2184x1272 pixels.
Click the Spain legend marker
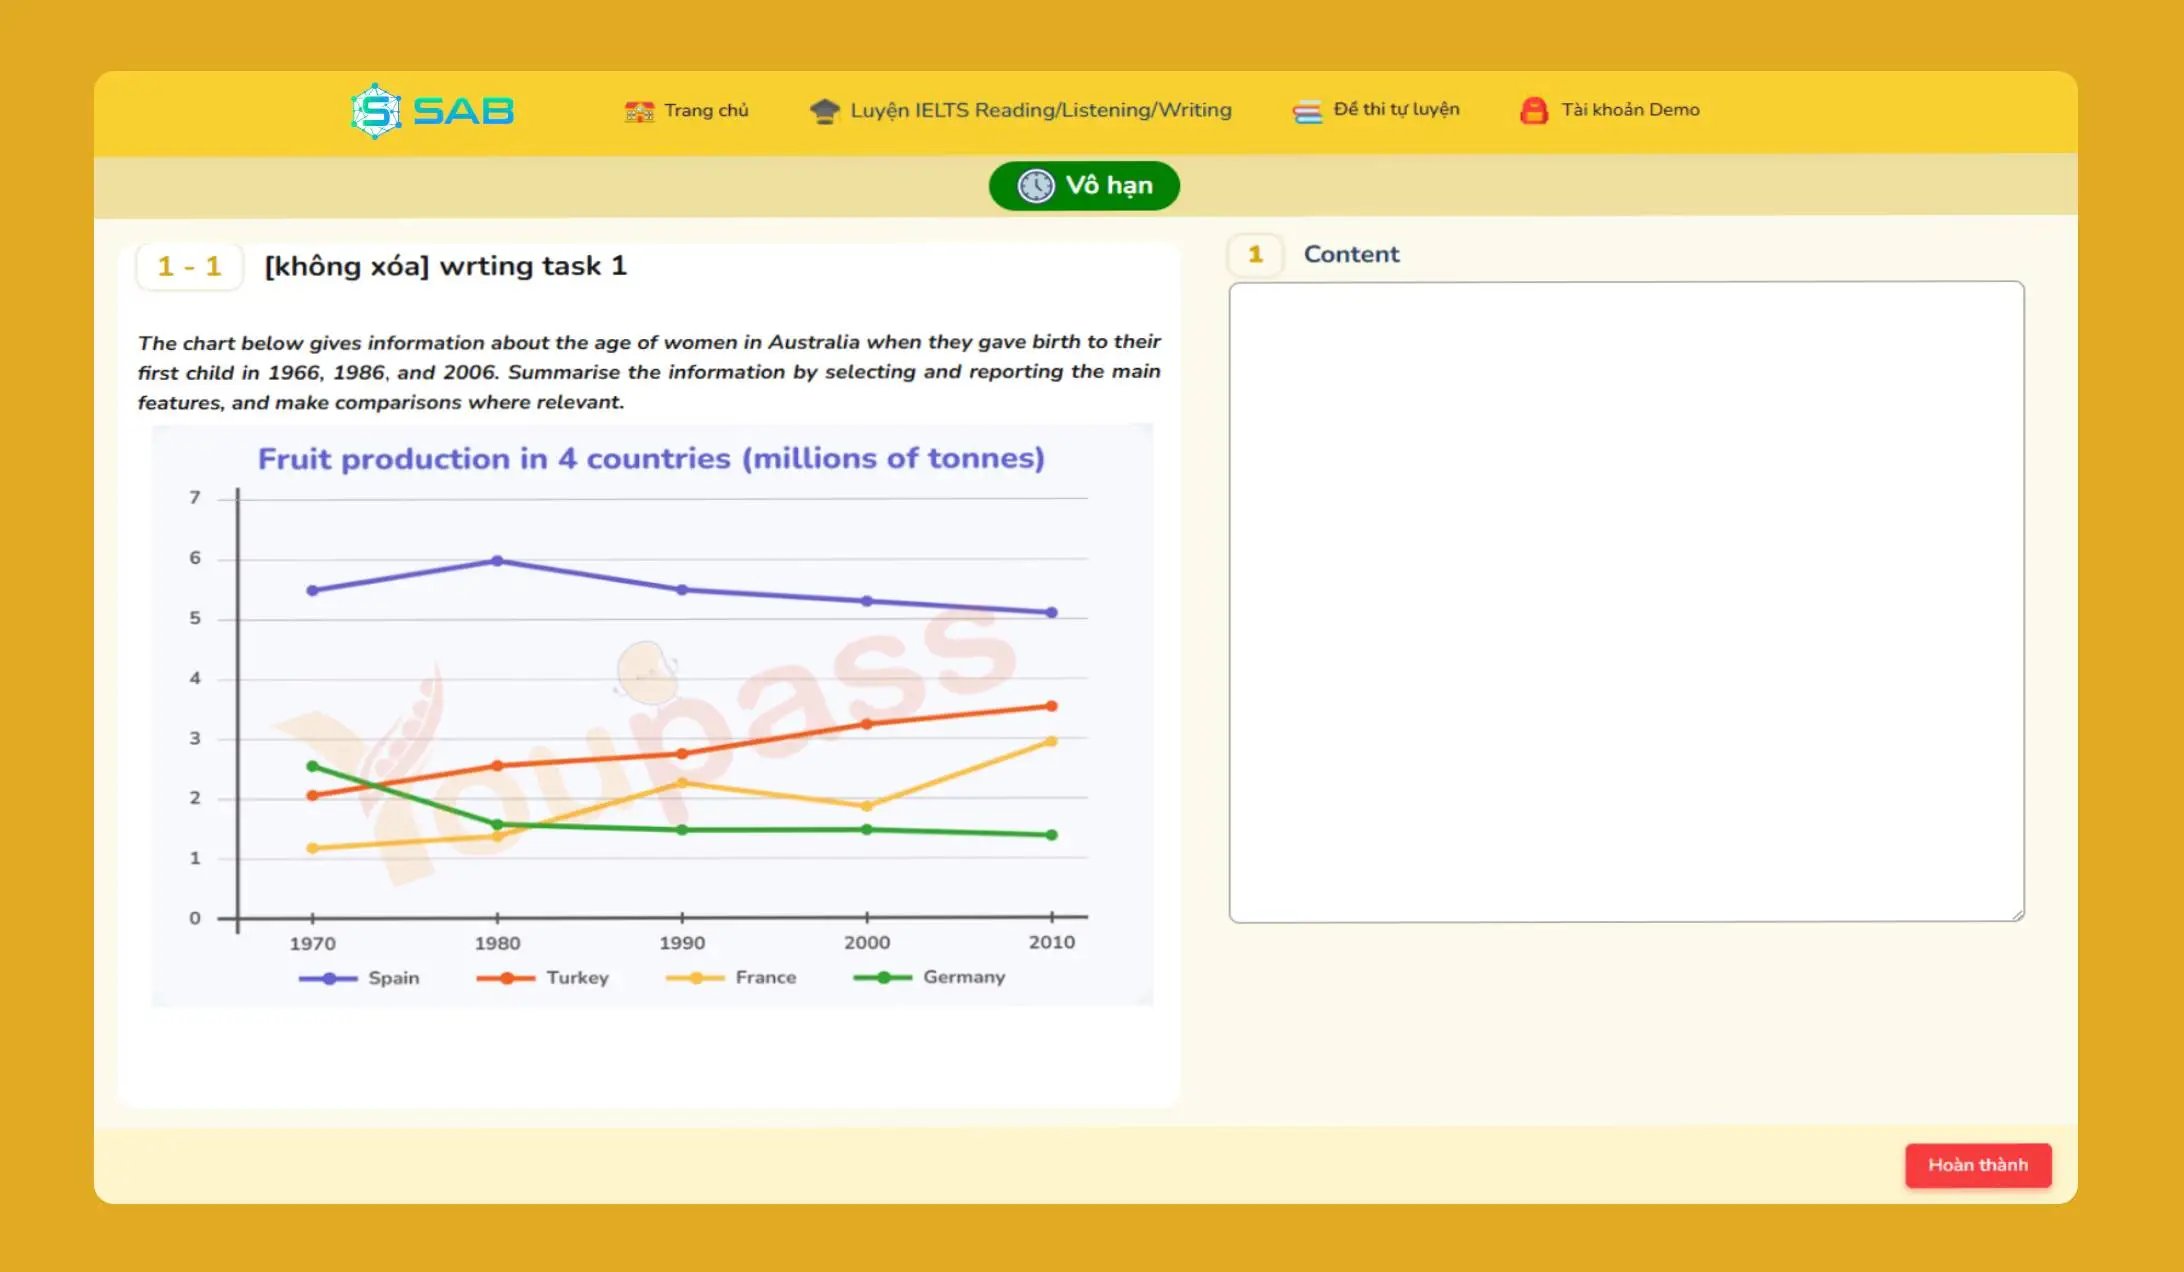(x=329, y=978)
